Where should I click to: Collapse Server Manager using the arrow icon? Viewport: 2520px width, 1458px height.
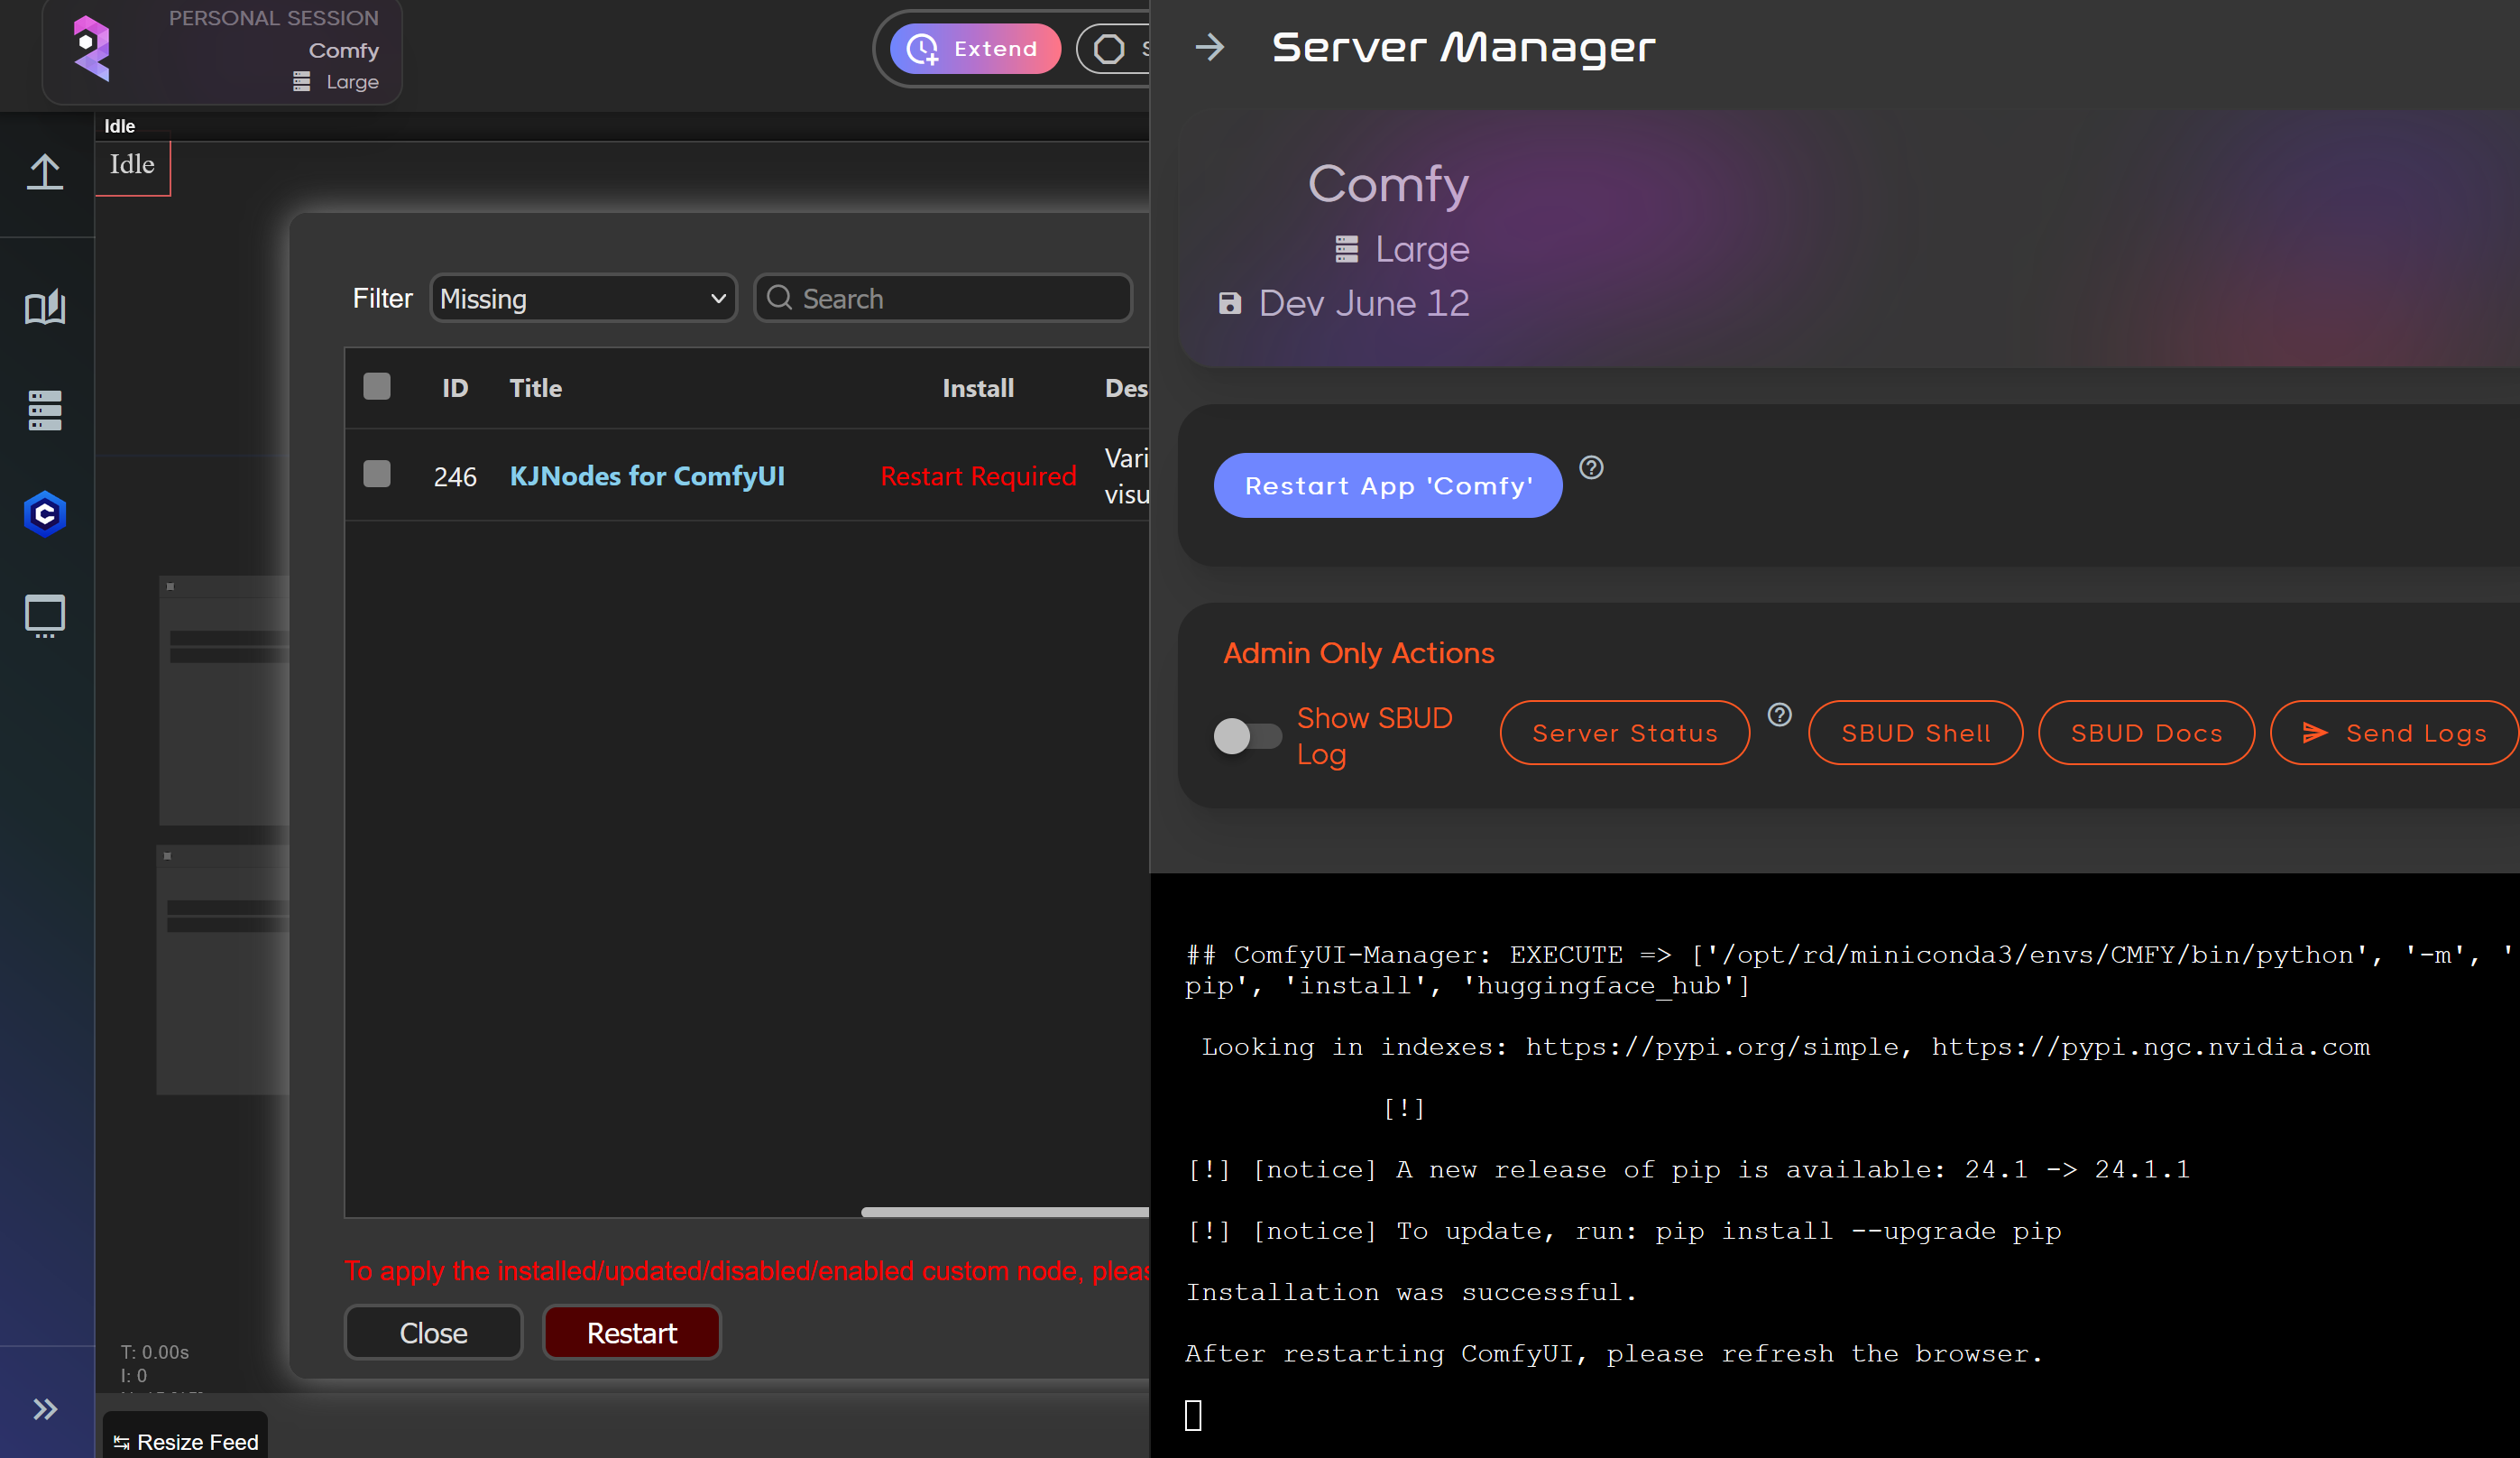[1211, 46]
